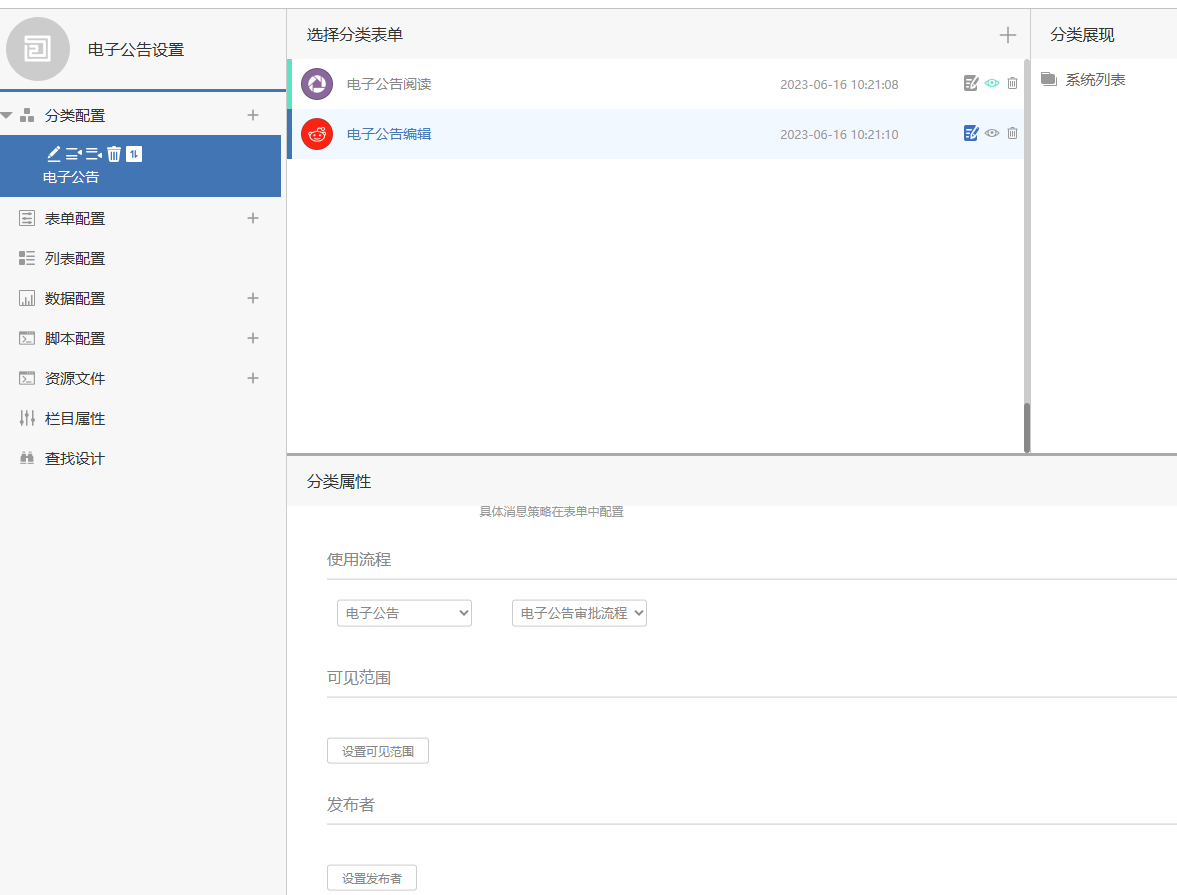The image size is (1177, 895).
Task: Click the 设置可见范围 button
Action: pyautogui.click(x=377, y=751)
